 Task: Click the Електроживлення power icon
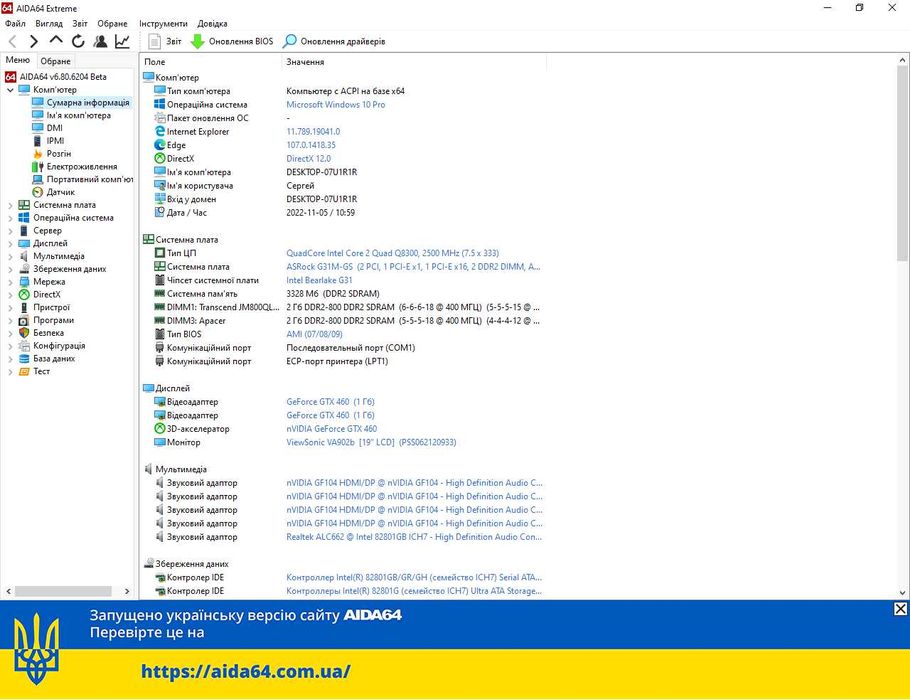coord(38,167)
